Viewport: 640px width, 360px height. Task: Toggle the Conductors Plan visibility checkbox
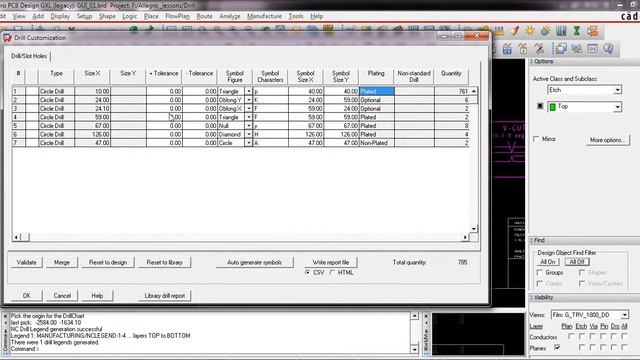[x=571, y=336]
